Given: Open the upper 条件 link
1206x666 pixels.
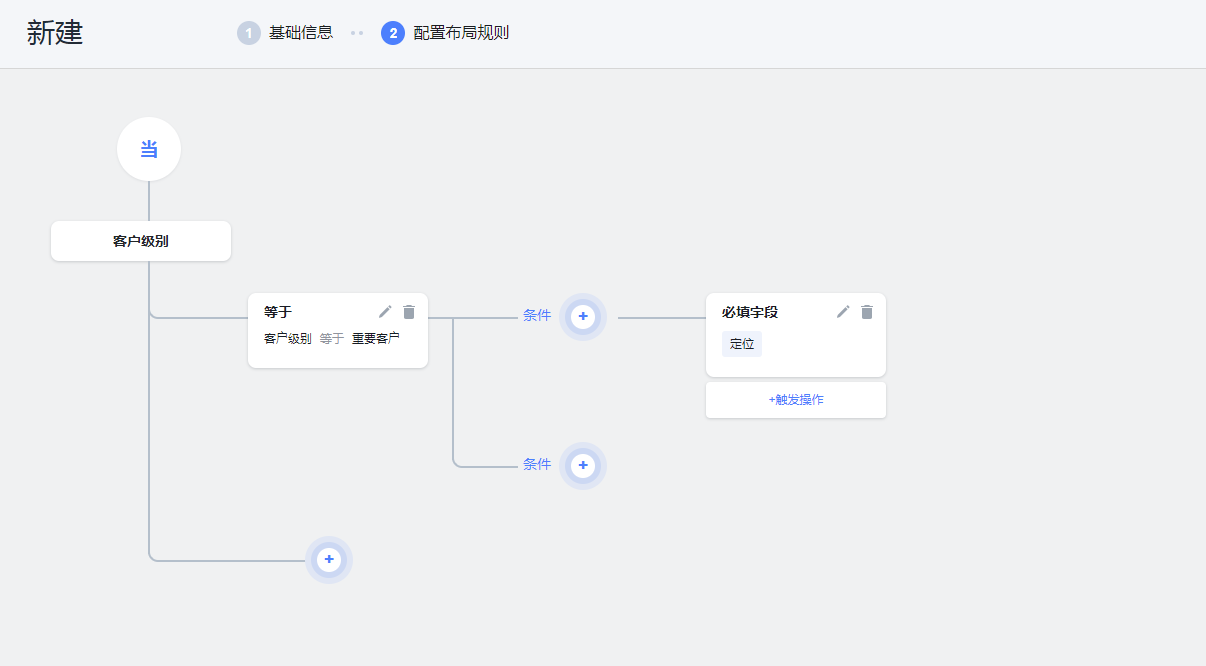Looking at the screenshot, I should coord(538,316).
